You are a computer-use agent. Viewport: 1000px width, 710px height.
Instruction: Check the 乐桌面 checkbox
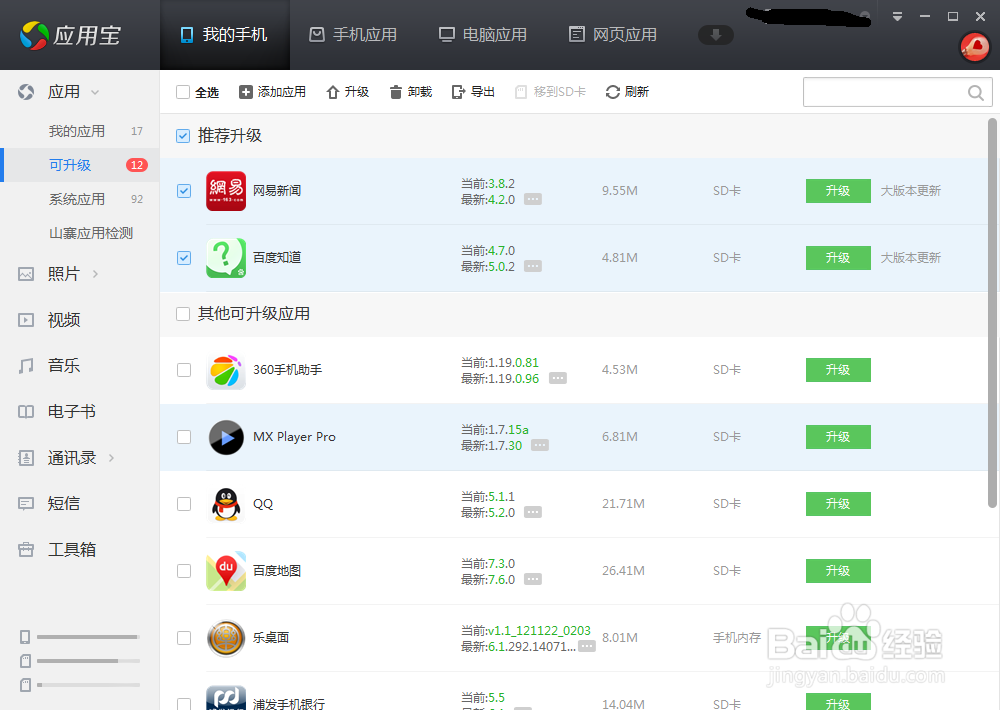click(184, 638)
